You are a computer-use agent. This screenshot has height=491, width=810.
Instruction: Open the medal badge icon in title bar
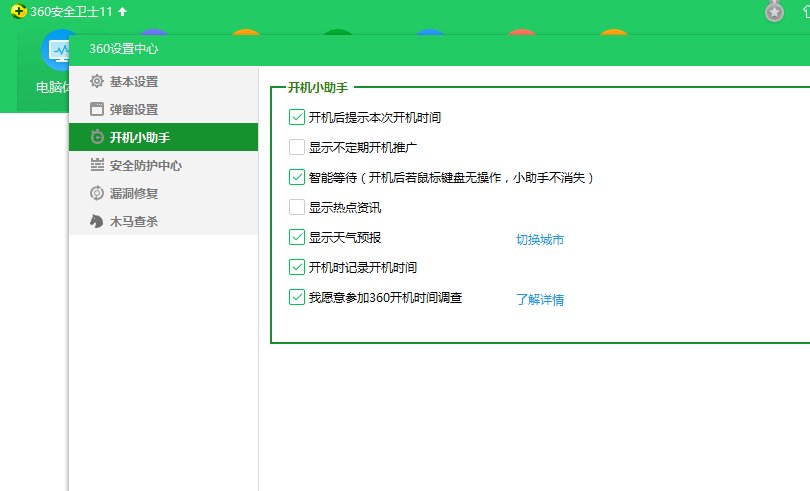pos(774,11)
